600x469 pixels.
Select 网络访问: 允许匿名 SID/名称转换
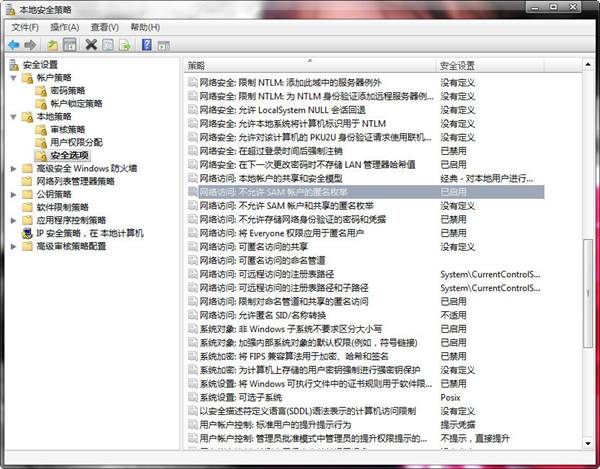pos(263,315)
